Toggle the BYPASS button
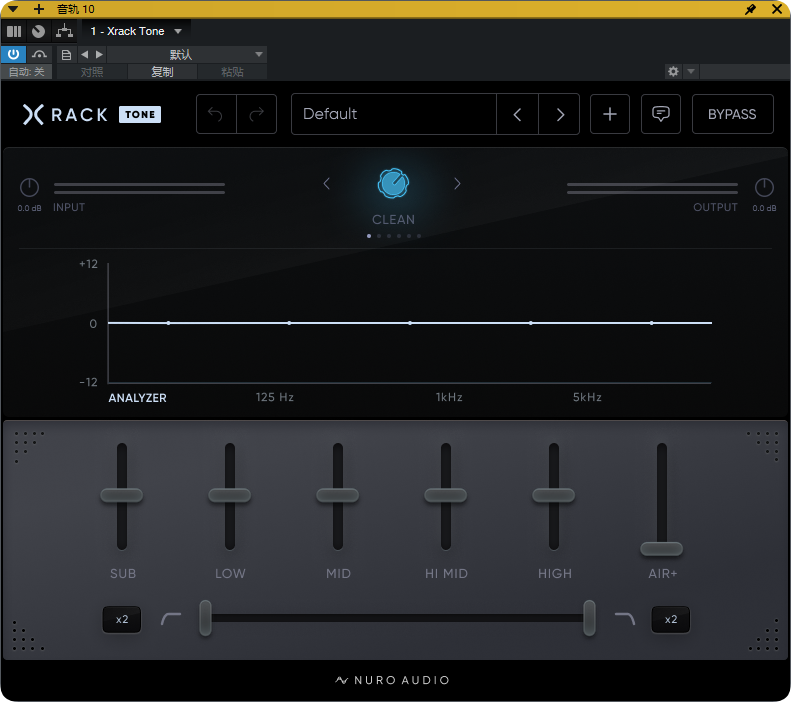791x702 pixels. (732, 114)
